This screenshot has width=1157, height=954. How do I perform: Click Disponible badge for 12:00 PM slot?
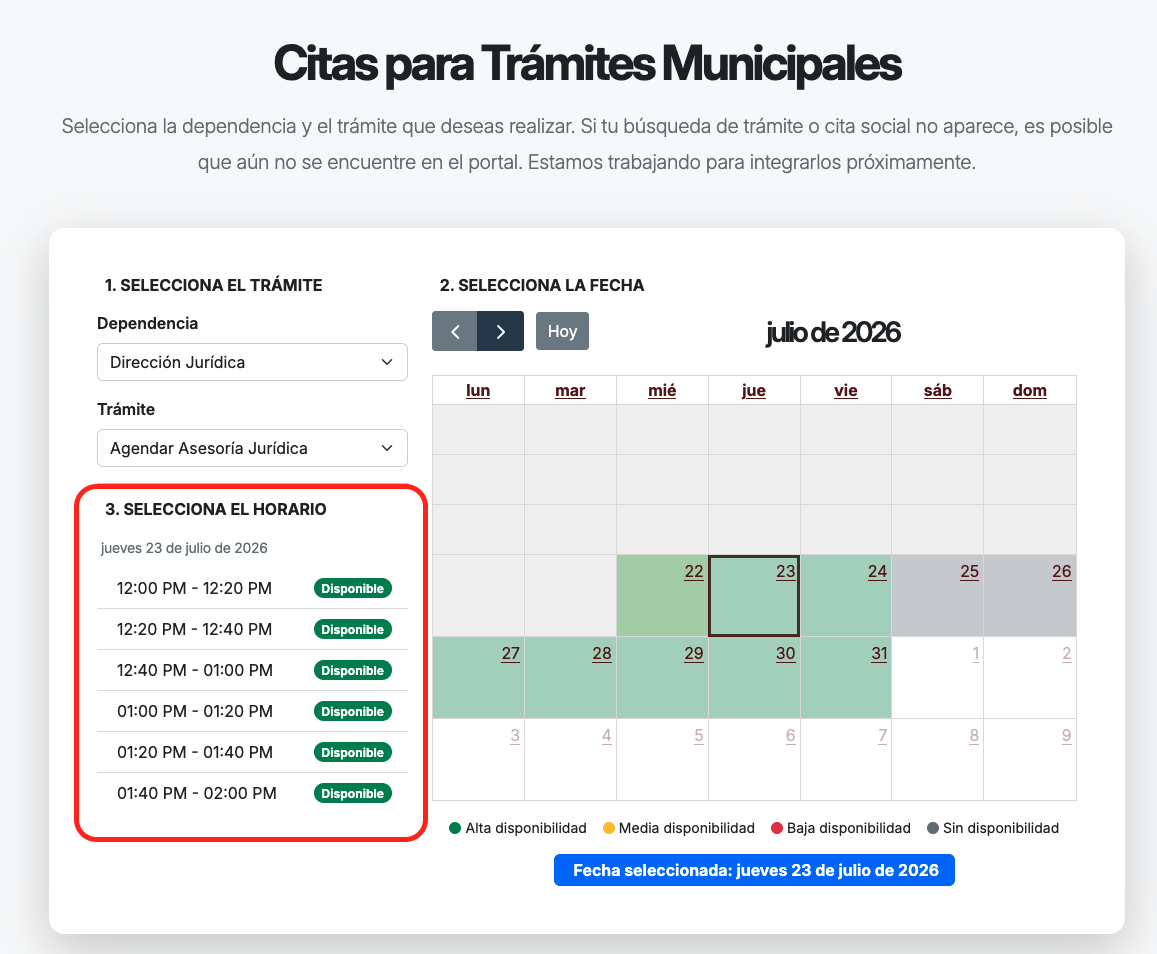[353, 589]
